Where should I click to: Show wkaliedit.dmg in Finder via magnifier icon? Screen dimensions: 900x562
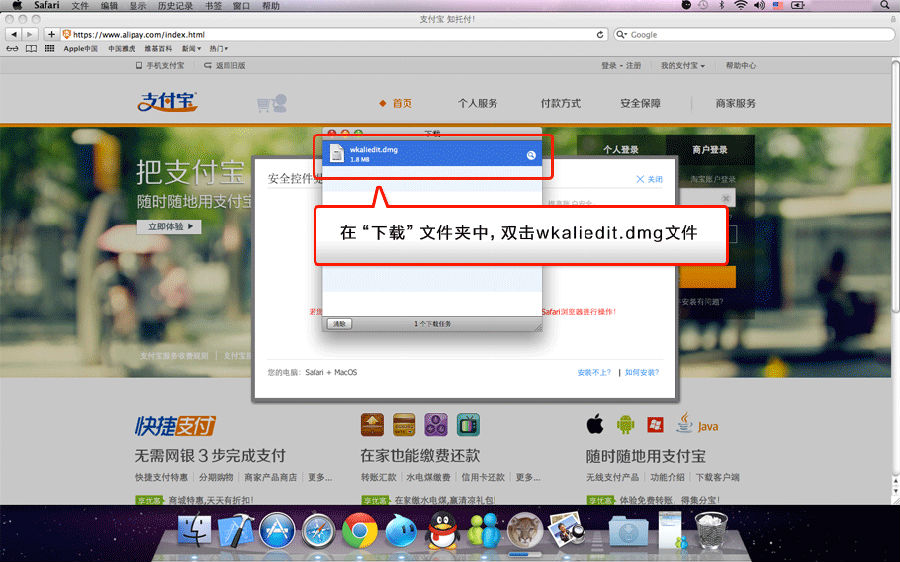[x=531, y=155]
